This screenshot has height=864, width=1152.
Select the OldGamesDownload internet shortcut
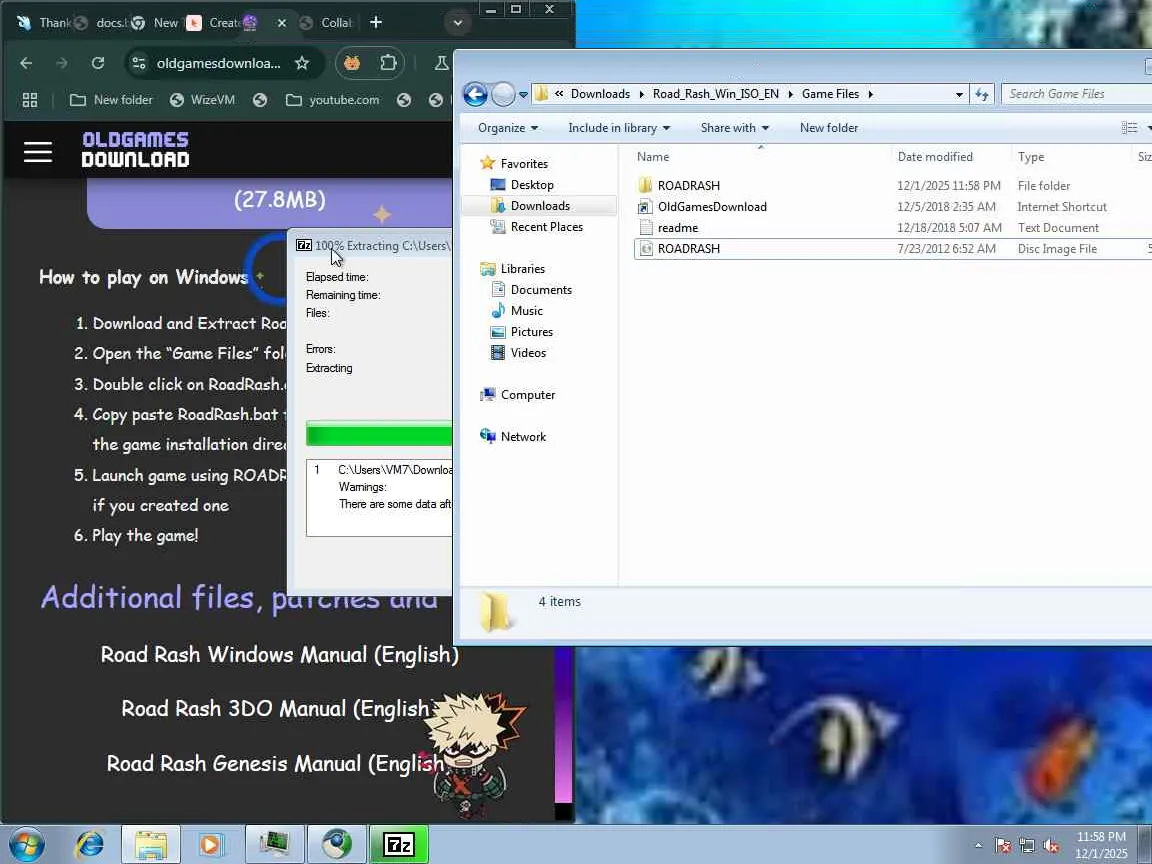pos(892,207)
